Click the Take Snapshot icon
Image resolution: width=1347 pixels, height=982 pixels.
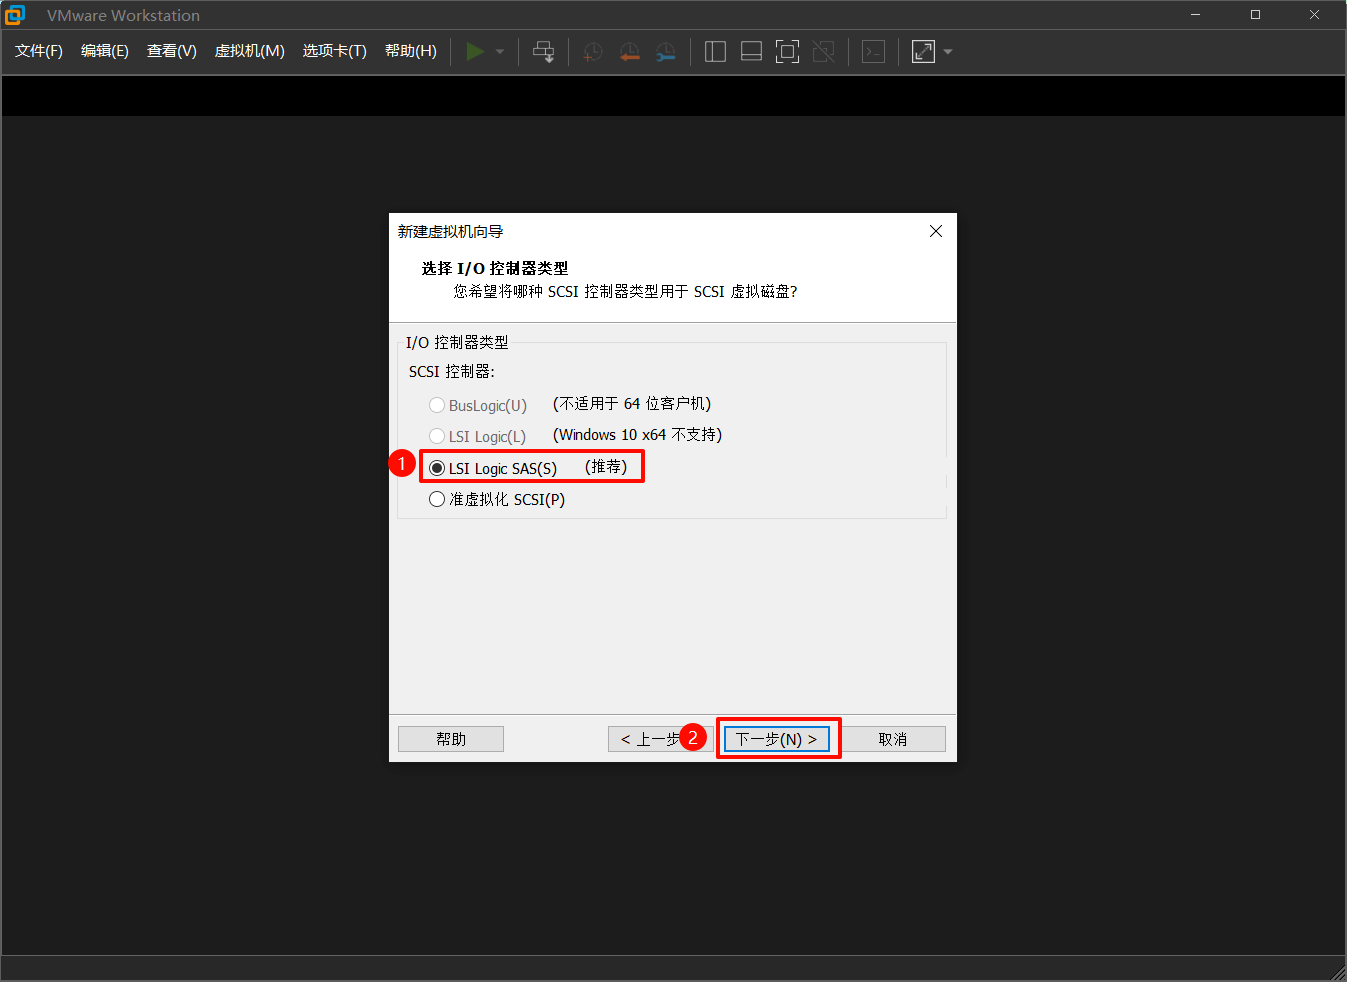592,51
